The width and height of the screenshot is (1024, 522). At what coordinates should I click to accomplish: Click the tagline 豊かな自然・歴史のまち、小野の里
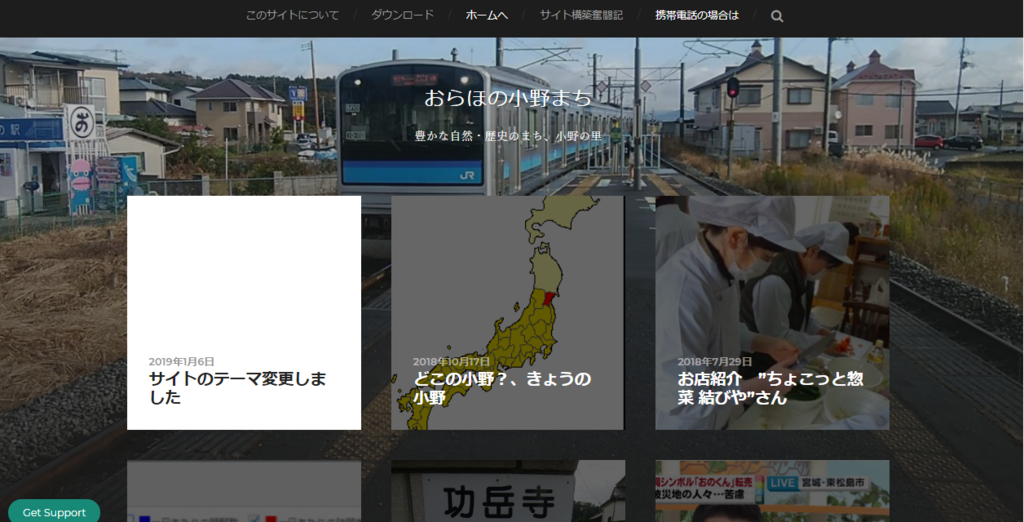508,136
